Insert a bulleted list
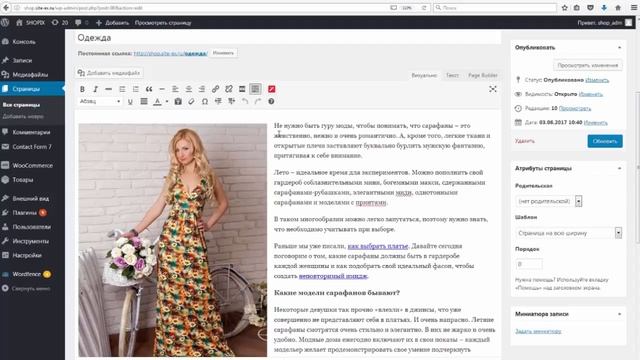 pos(122,89)
